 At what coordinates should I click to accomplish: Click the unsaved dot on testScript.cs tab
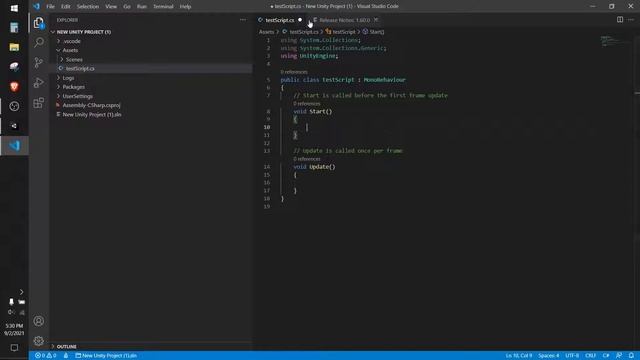[300, 20]
